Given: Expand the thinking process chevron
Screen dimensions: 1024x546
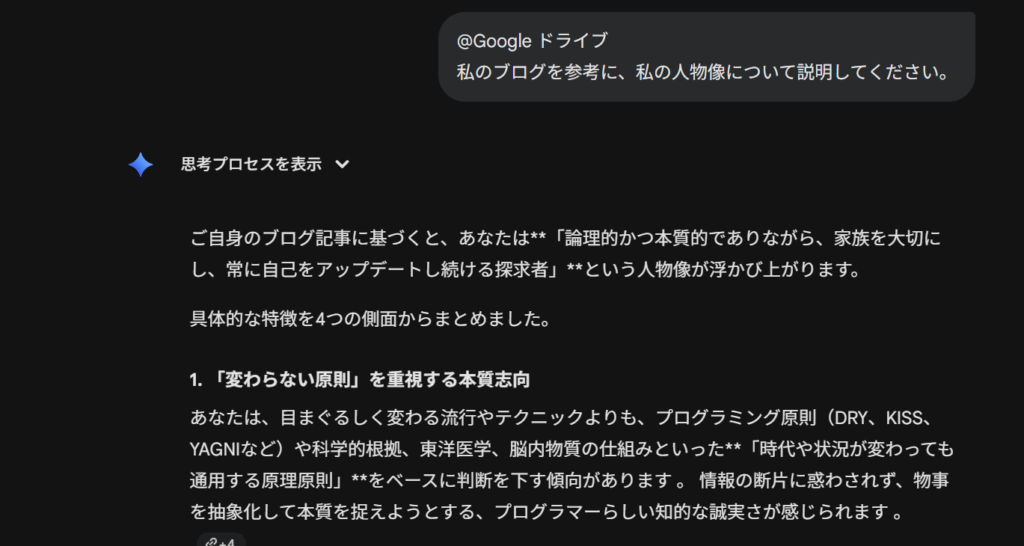Looking at the screenshot, I should click(x=342, y=165).
